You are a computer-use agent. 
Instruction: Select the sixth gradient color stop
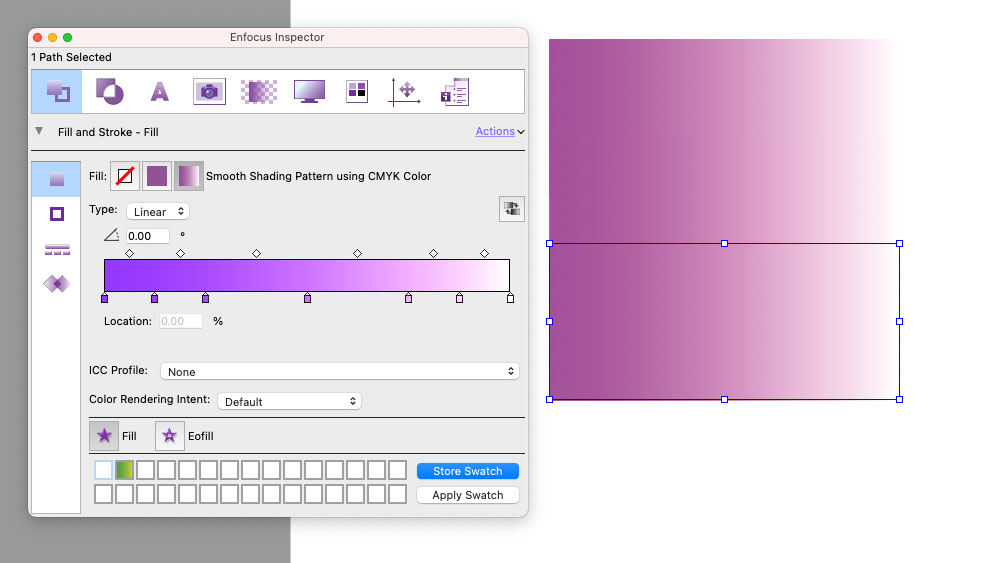click(x=459, y=298)
